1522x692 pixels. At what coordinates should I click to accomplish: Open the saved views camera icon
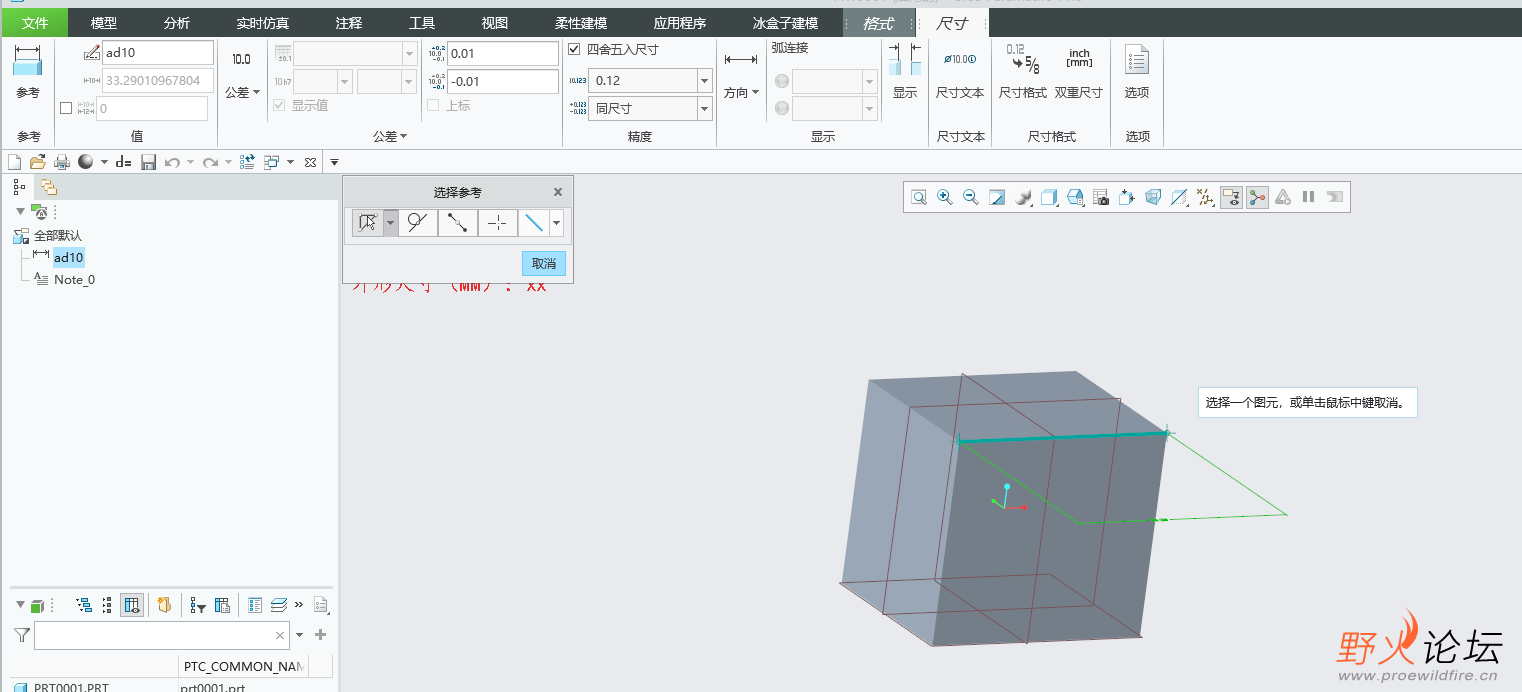(x=1101, y=198)
